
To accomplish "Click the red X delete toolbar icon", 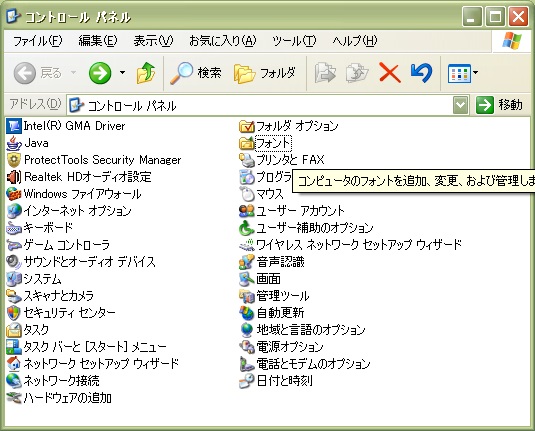I will pyautogui.click(x=390, y=73).
